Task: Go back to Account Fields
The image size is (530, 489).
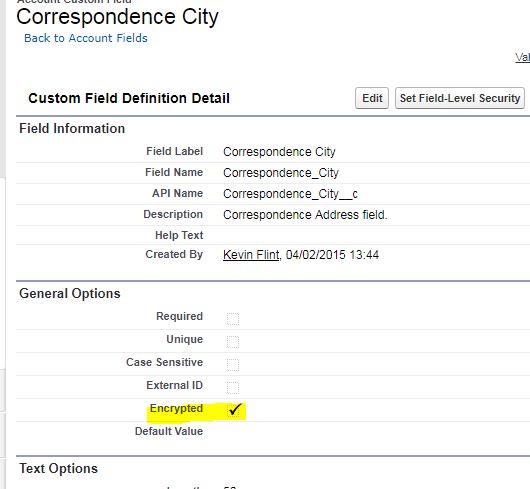Action: click(86, 38)
